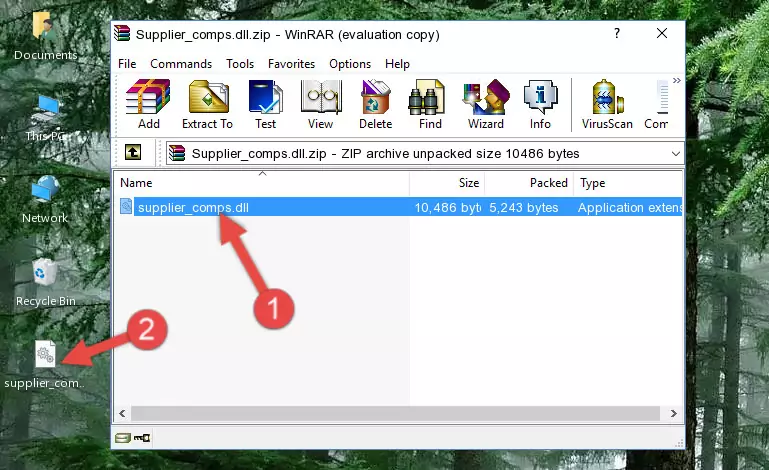Image resolution: width=769 pixels, height=470 pixels.
Task: Sort by Name column header
Action: 262,183
